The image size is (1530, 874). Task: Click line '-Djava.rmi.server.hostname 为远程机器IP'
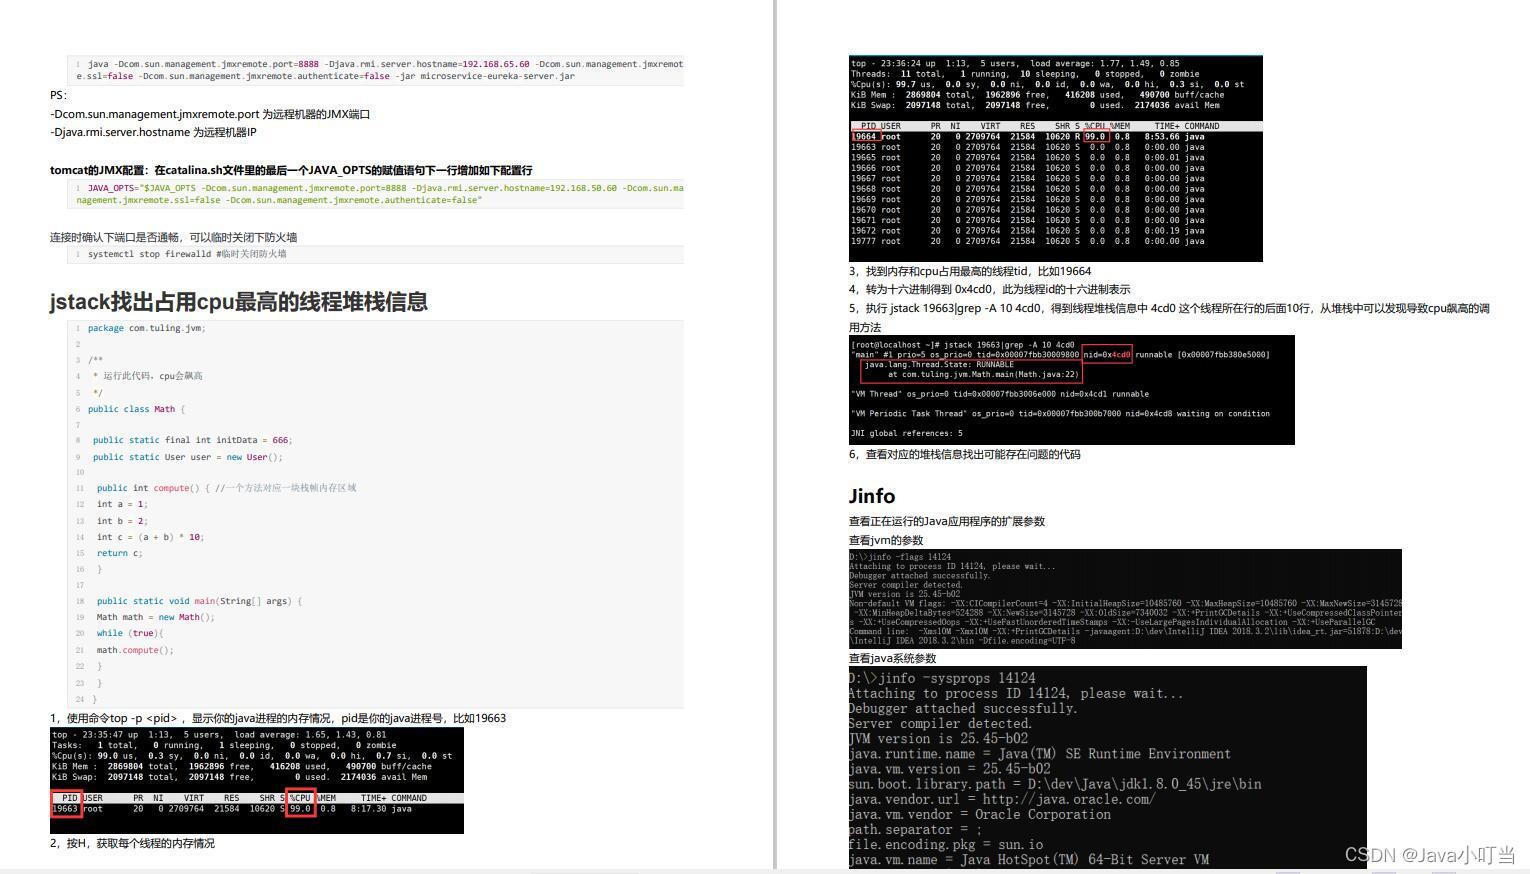[153, 132]
